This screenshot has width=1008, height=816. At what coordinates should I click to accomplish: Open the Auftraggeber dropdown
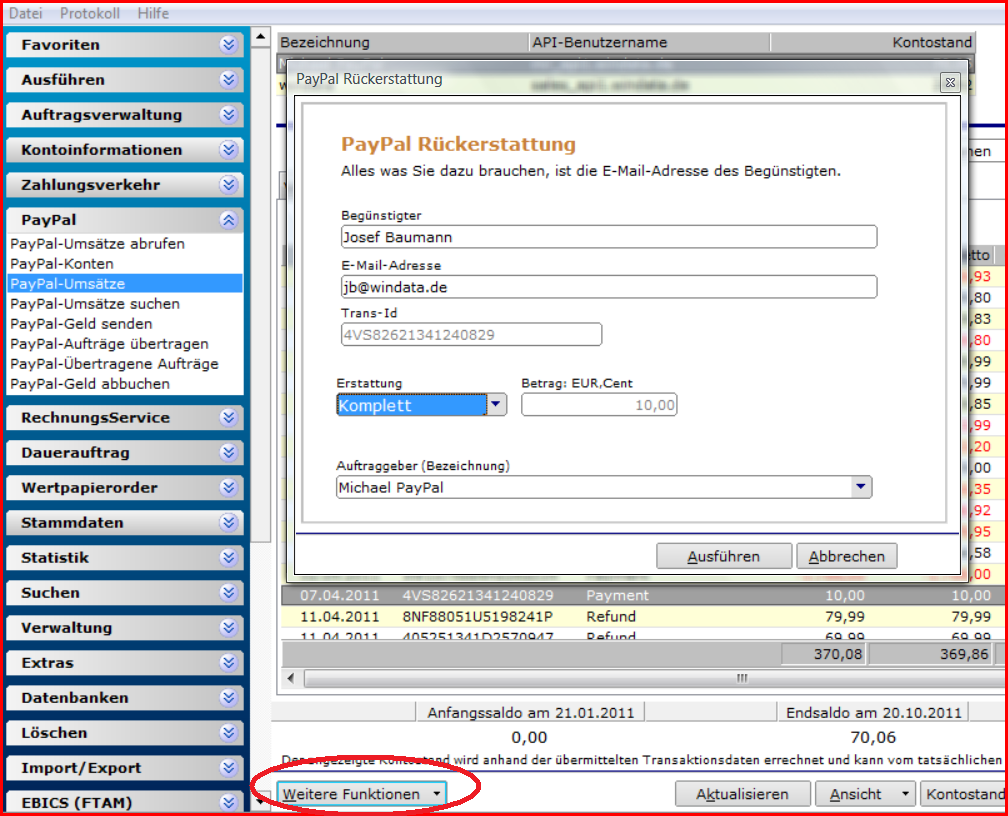(x=860, y=487)
